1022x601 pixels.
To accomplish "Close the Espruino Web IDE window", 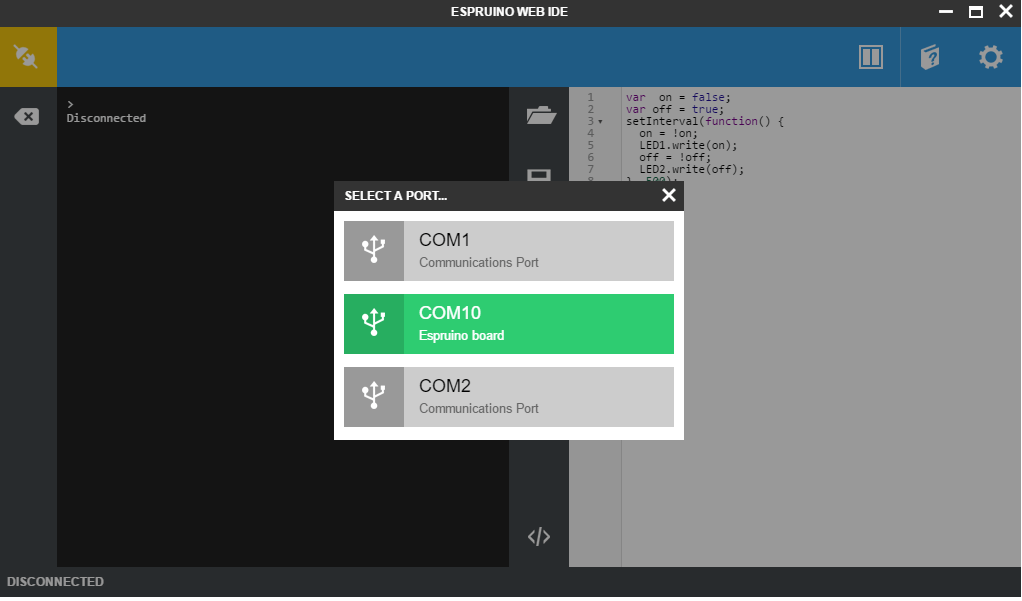I will (x=1006, y=11).
